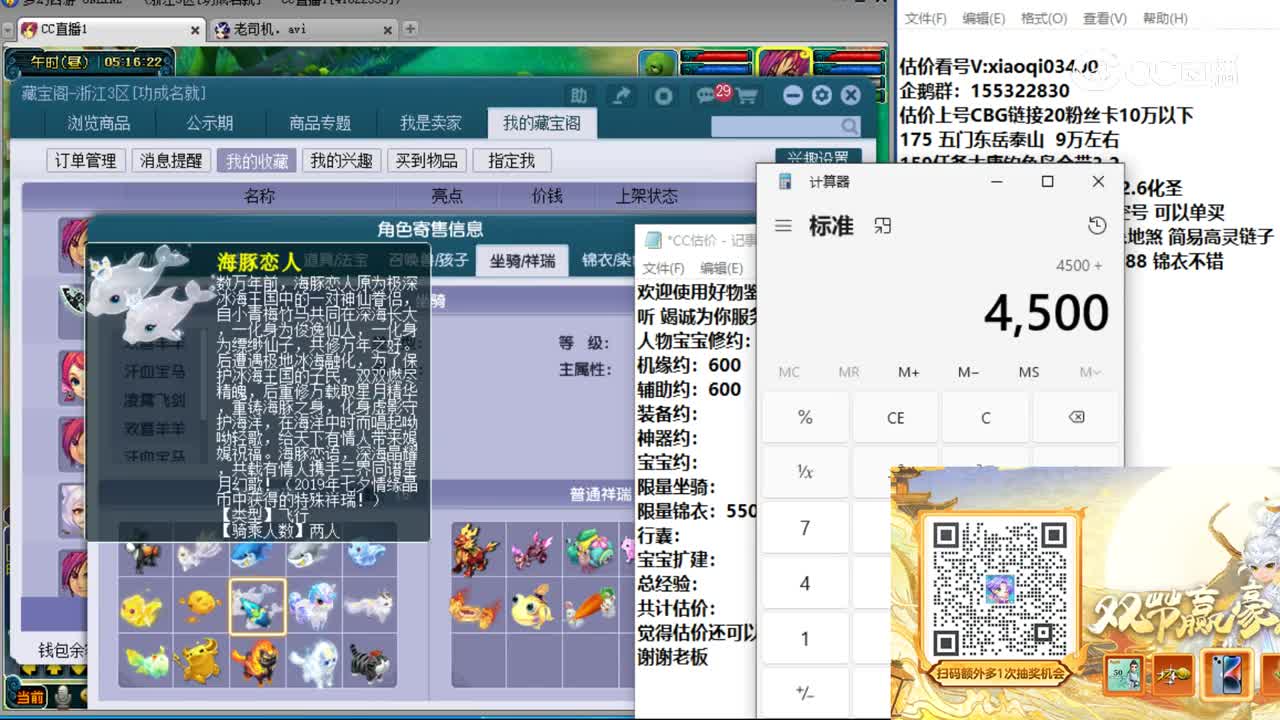Select the tabby cat mount
Screen dimensions: 1280x720
(369, 660)
